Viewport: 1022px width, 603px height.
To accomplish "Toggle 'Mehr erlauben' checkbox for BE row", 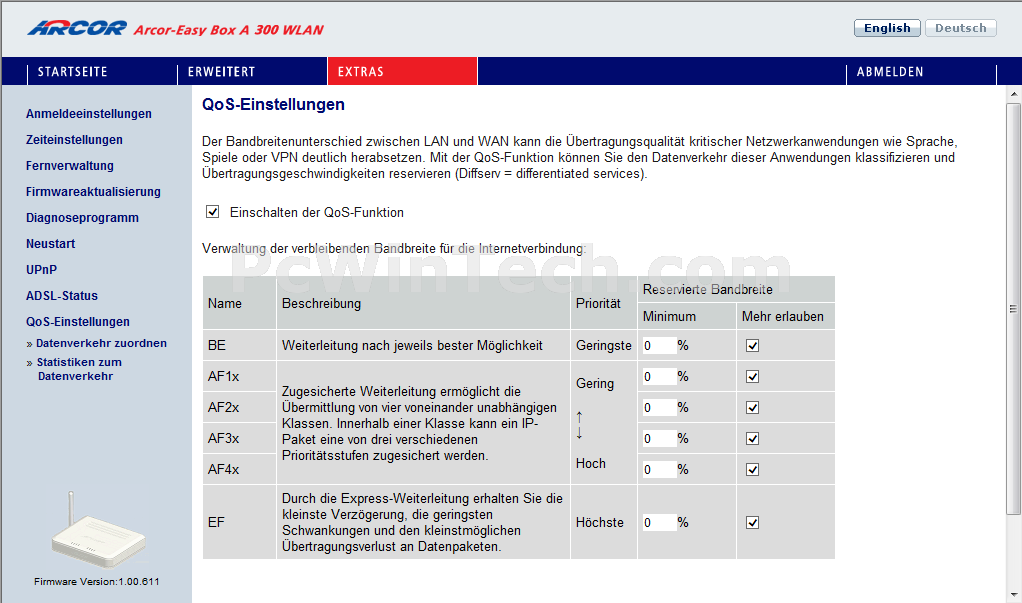I will pos(752,346).
